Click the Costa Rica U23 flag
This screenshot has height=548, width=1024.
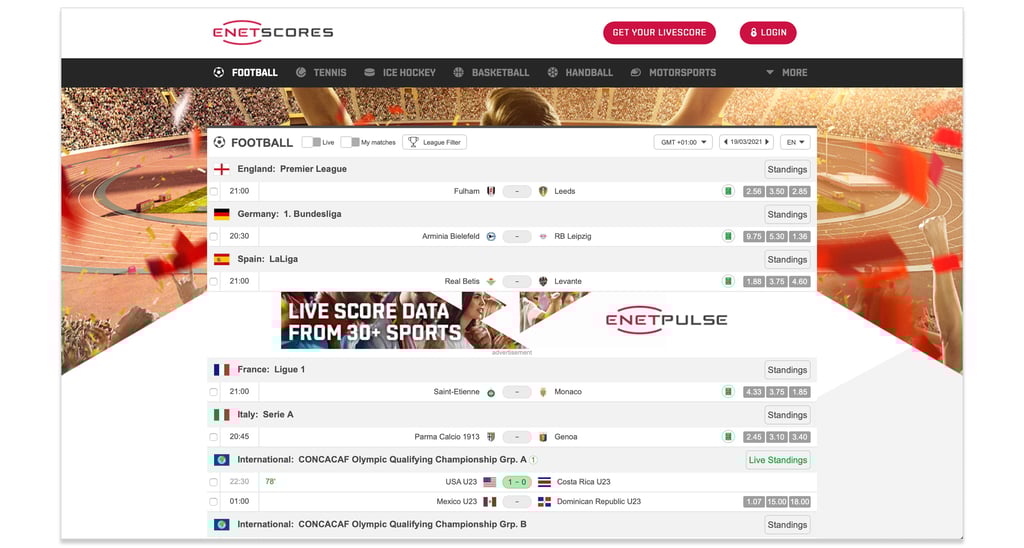tap(544, 482)
